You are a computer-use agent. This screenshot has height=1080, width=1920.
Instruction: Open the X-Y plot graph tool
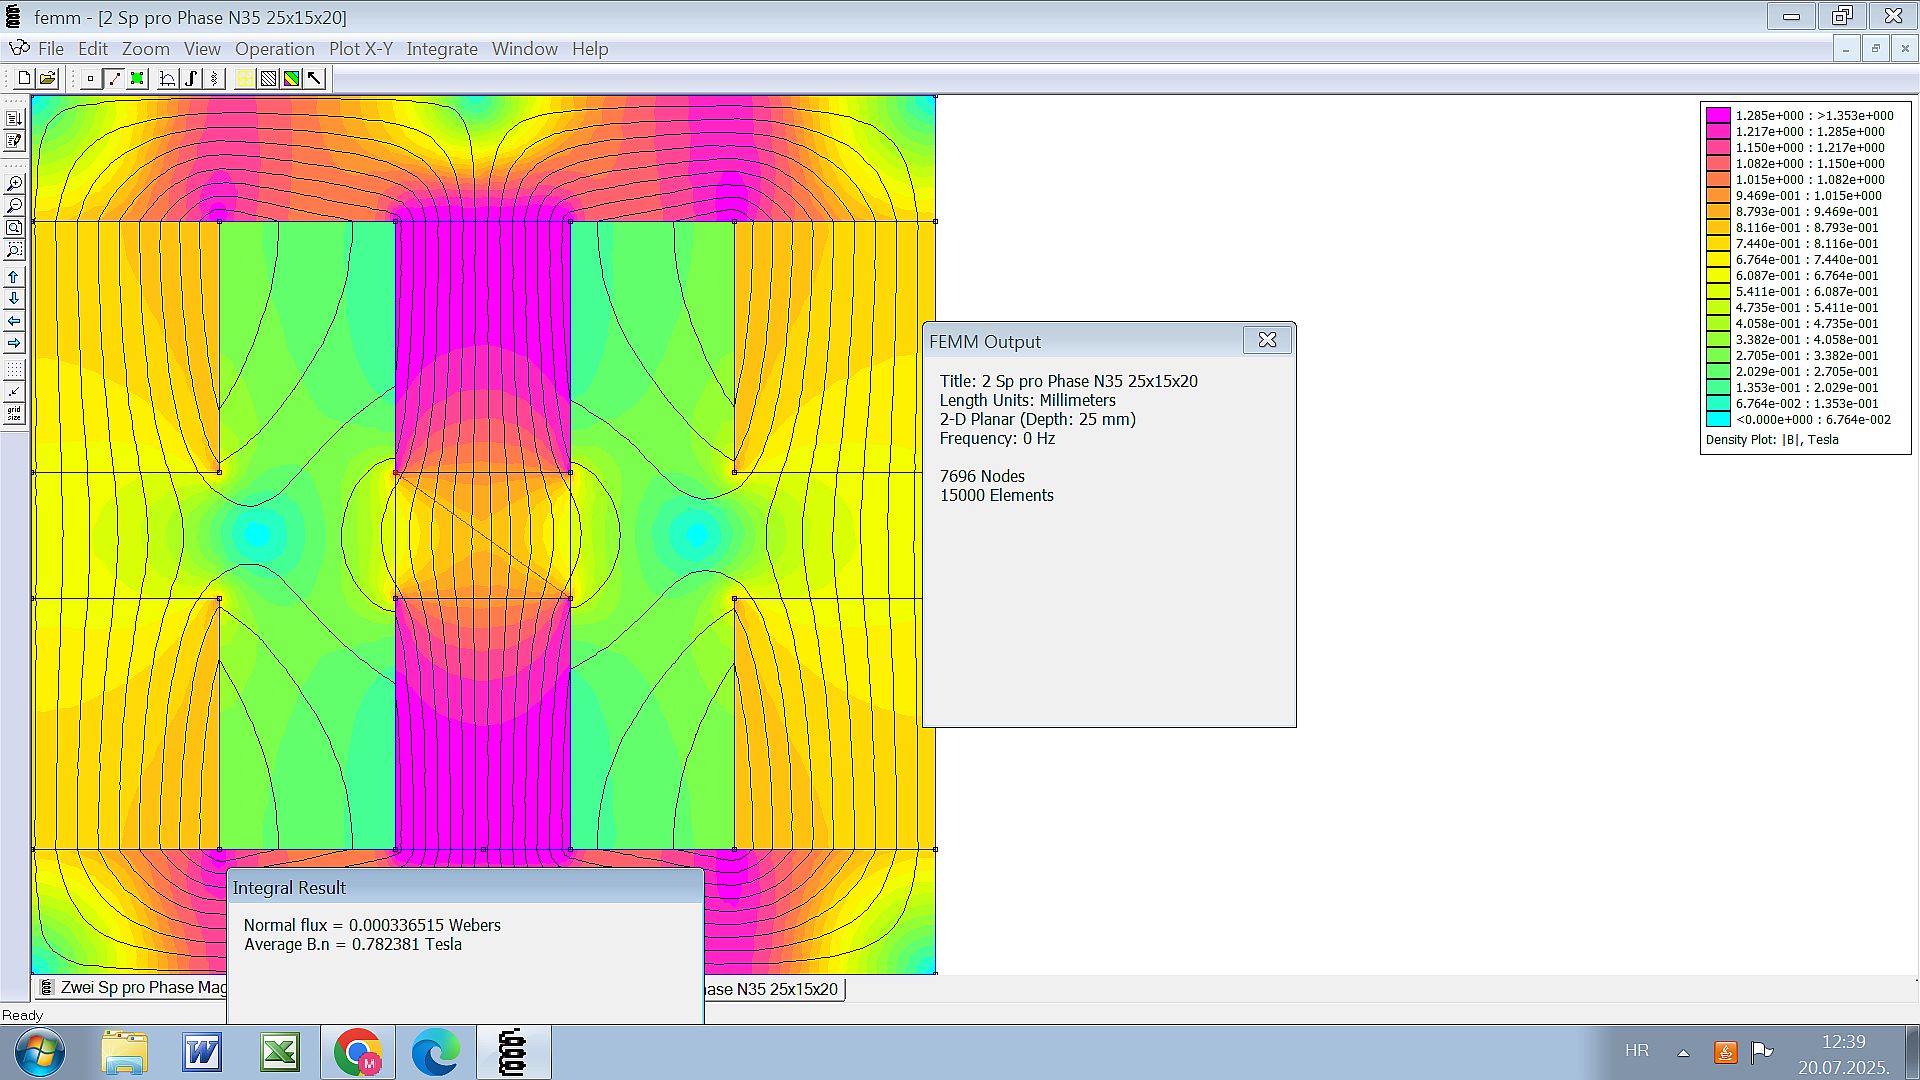pyautogui.click(x=168, y=79)
